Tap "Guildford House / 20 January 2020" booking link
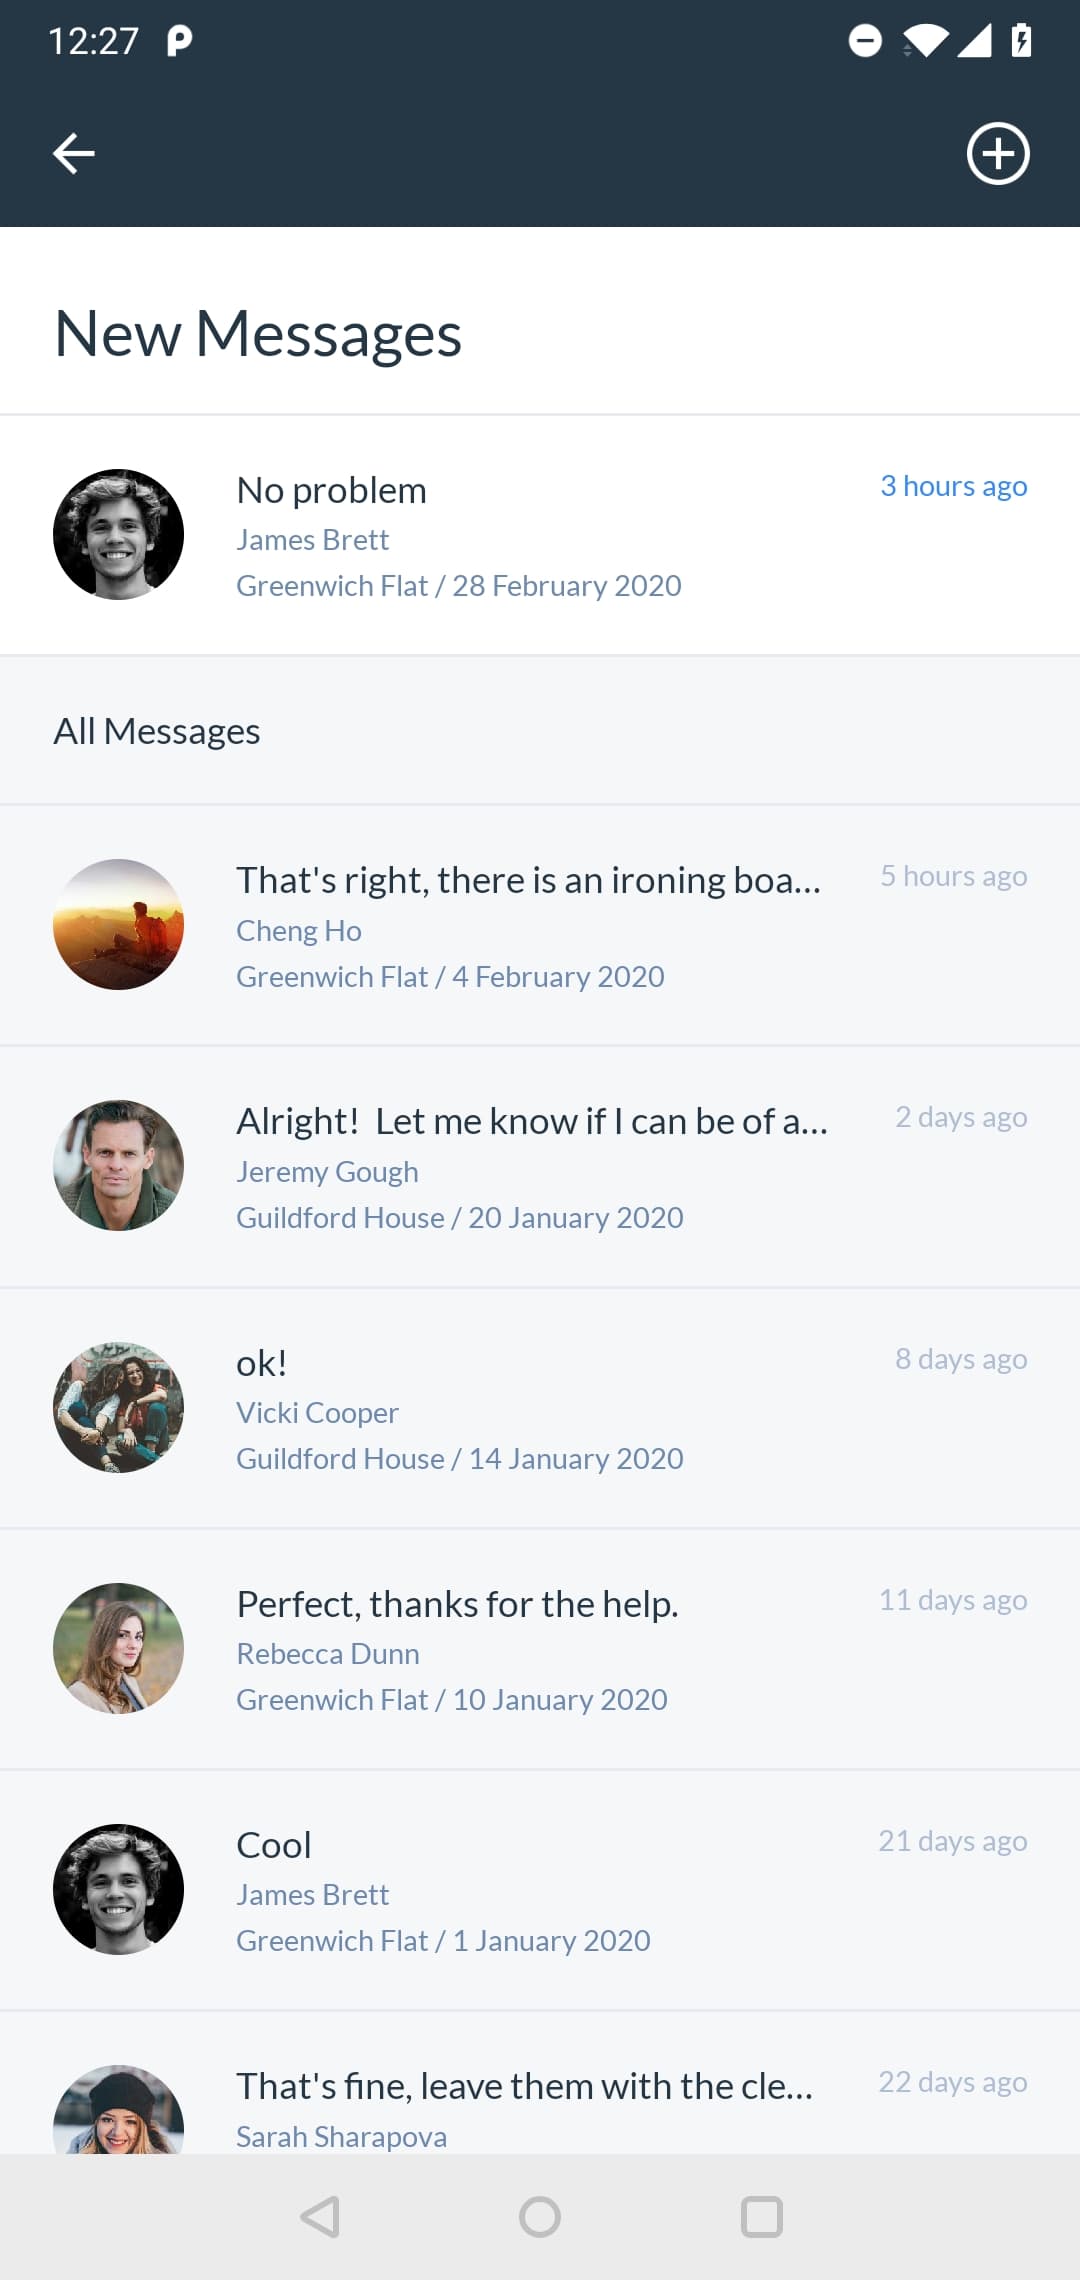This screenshot has height=2280, width=1080. [460, 1218]
